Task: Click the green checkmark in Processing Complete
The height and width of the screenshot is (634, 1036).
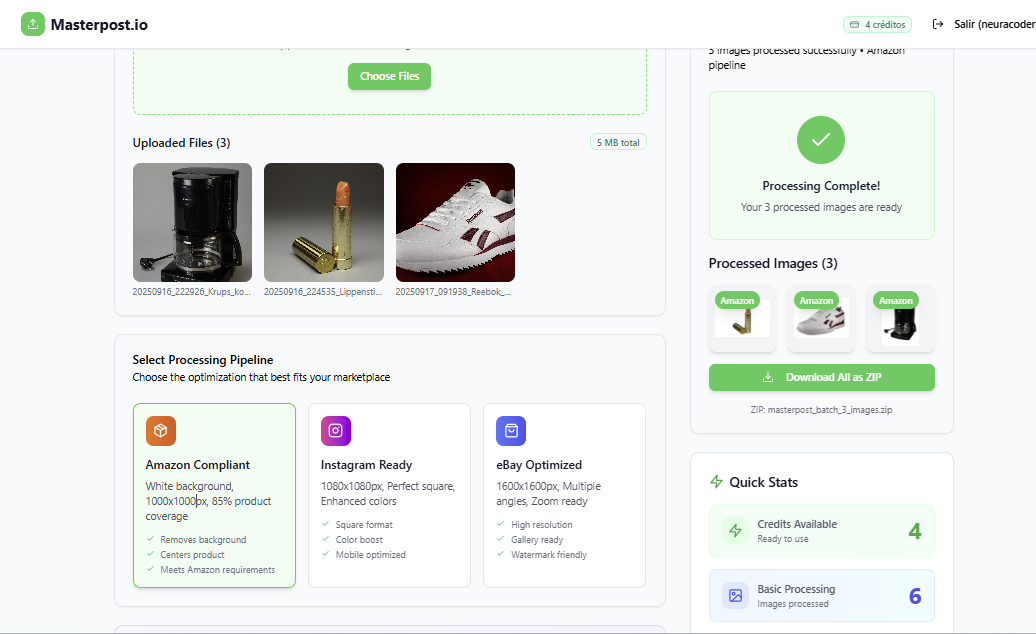Action: tap(821, 140)
